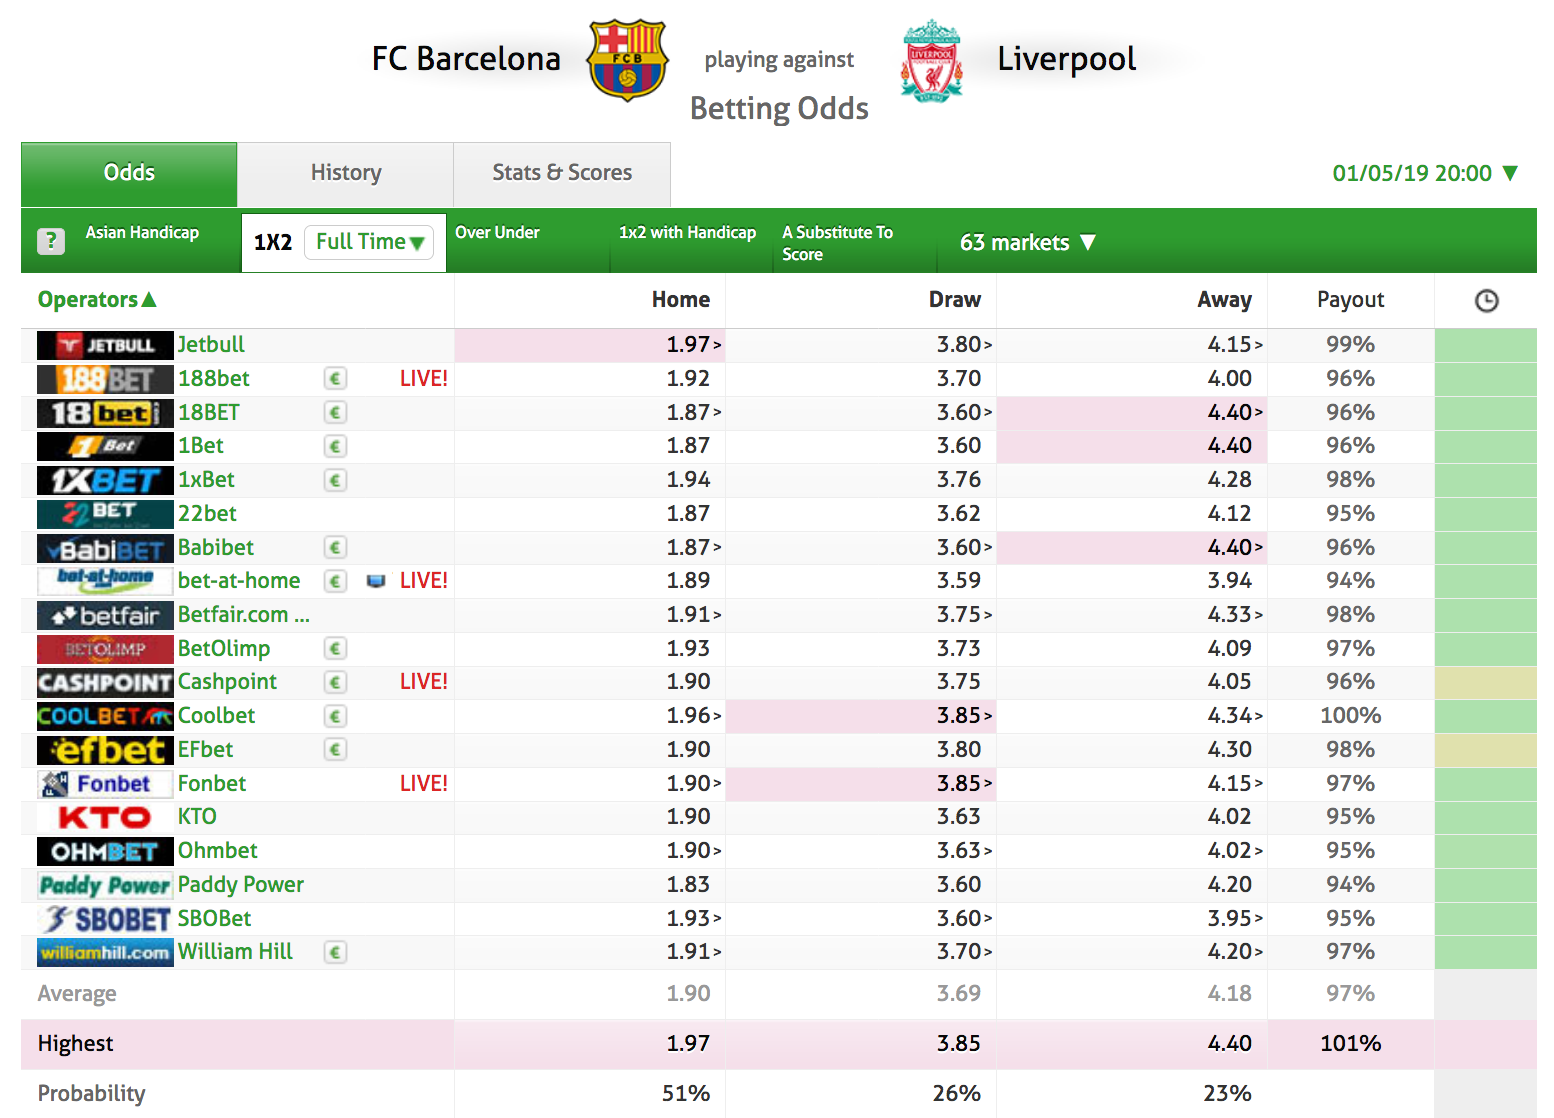Click the TV stream icon for bet-at-home
The height and width of the screenshot is (1118, 1554).
coord(376,581)
